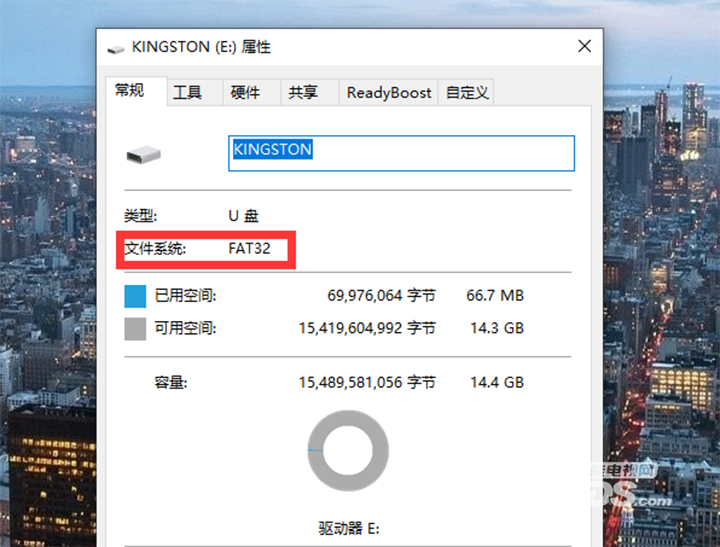Screen dimensions: 720x547
Task: Click the drive icon in the title bar
Action: [117, 47]
